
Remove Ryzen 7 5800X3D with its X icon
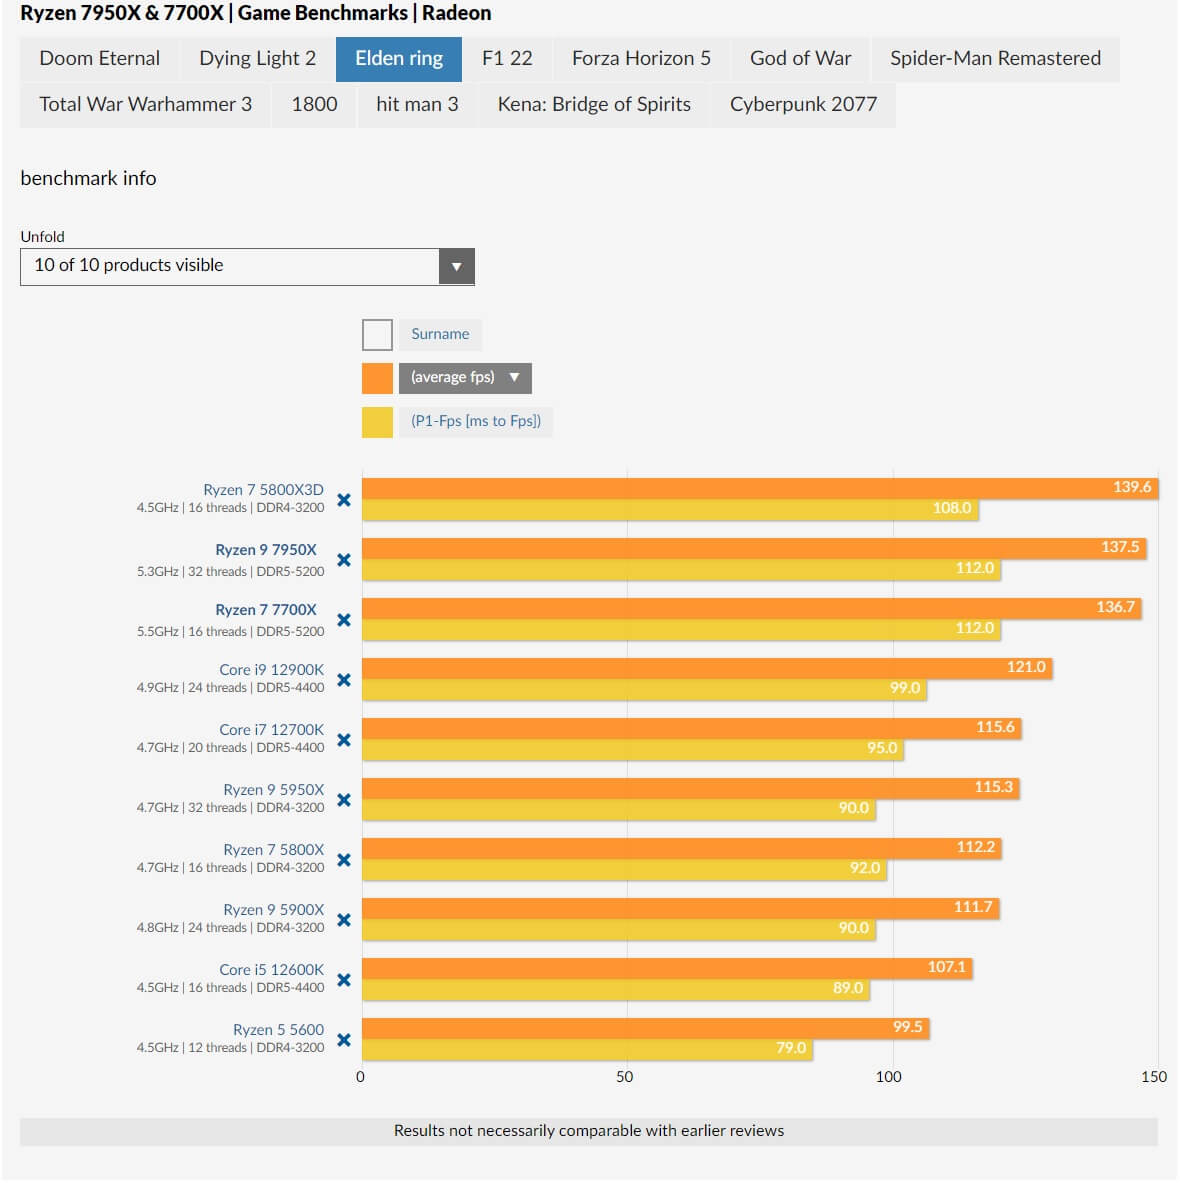pyautogui.click(x=344, y=500)
